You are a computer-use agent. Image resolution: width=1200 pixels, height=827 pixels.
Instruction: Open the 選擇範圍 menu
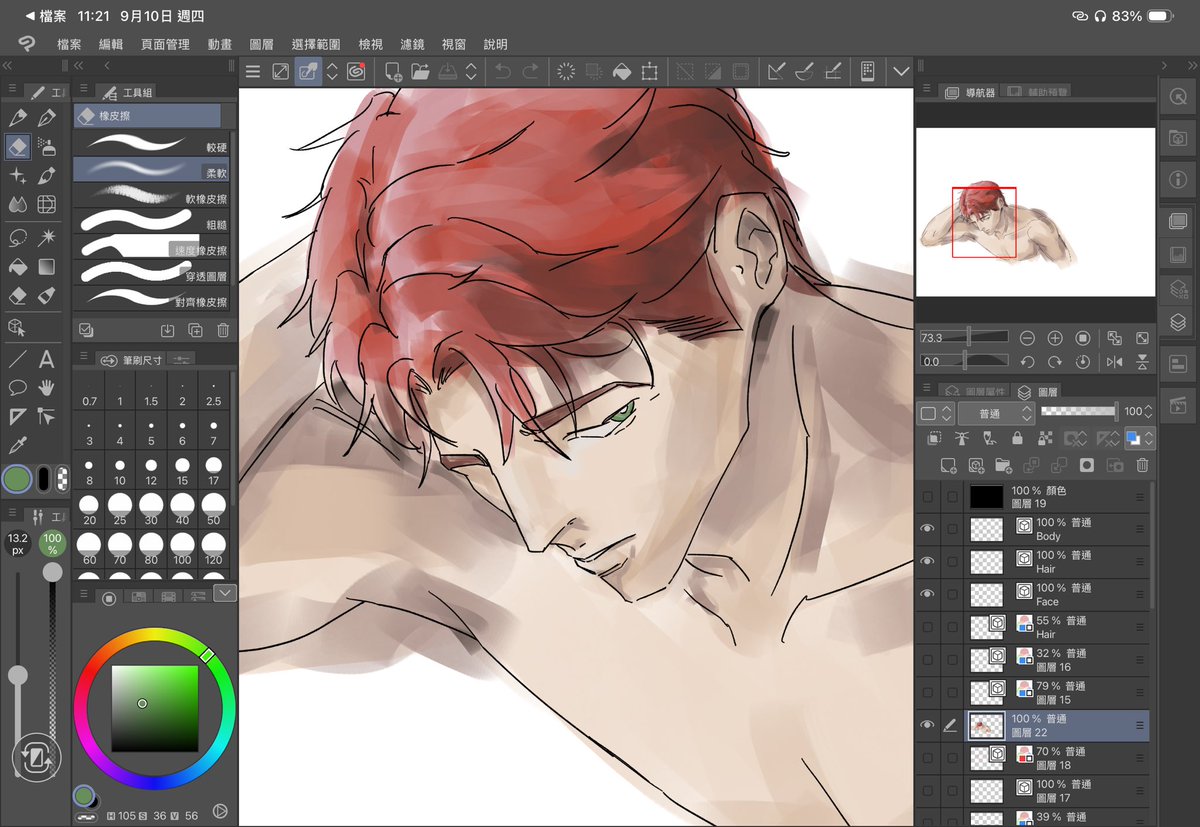coord(316,44)
